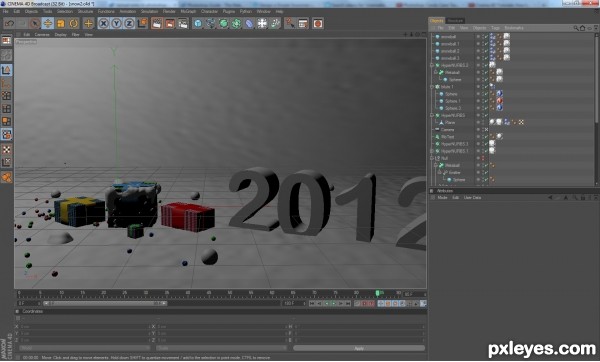
Task: Open the Simulation menu
Action: [x=149, y=11]
